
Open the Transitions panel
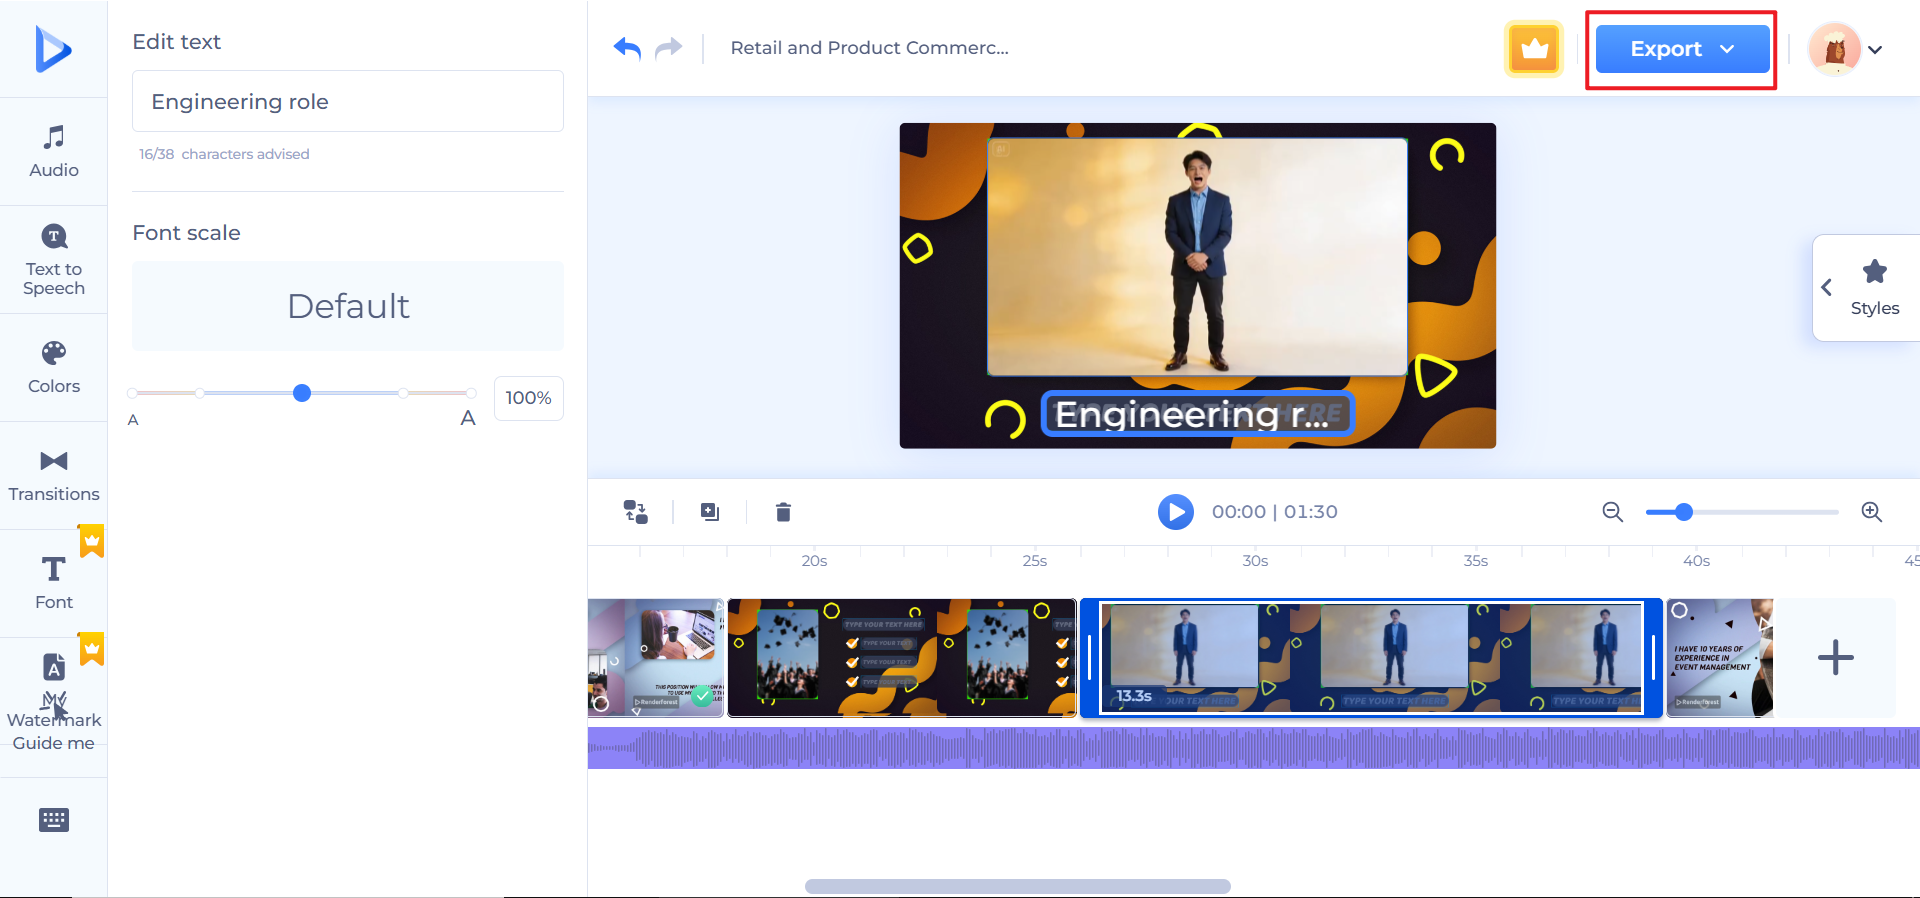point(54,476)
